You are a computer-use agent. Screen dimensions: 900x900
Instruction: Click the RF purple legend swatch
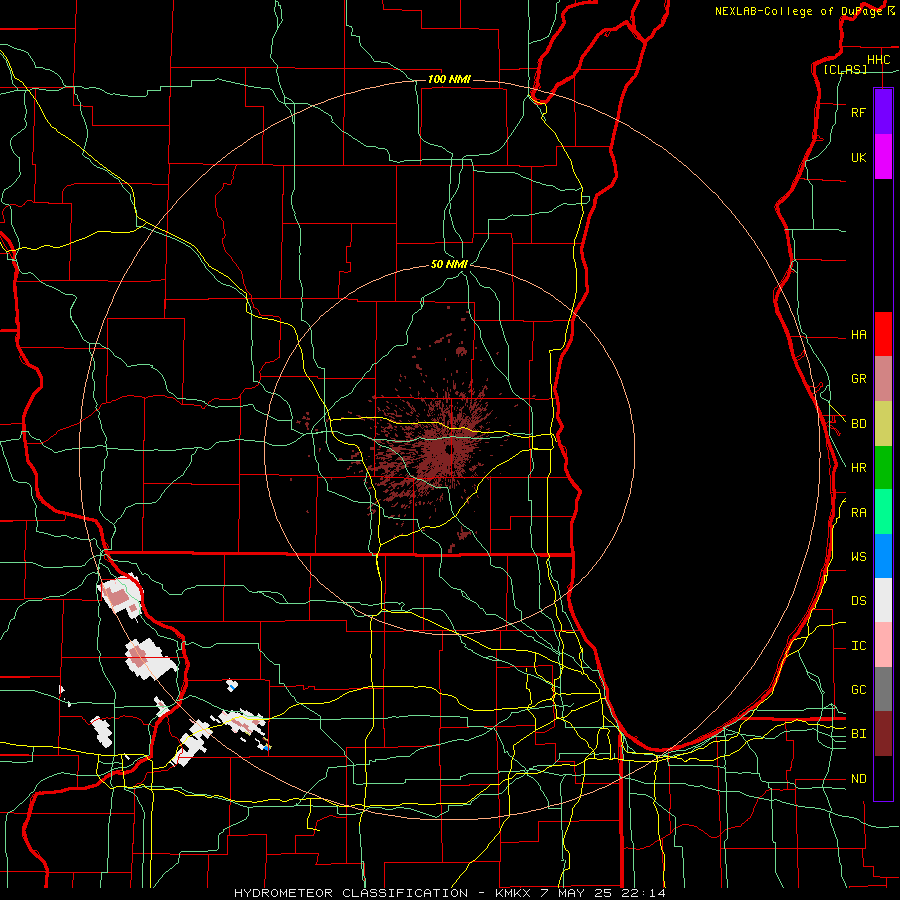[883, 112]
